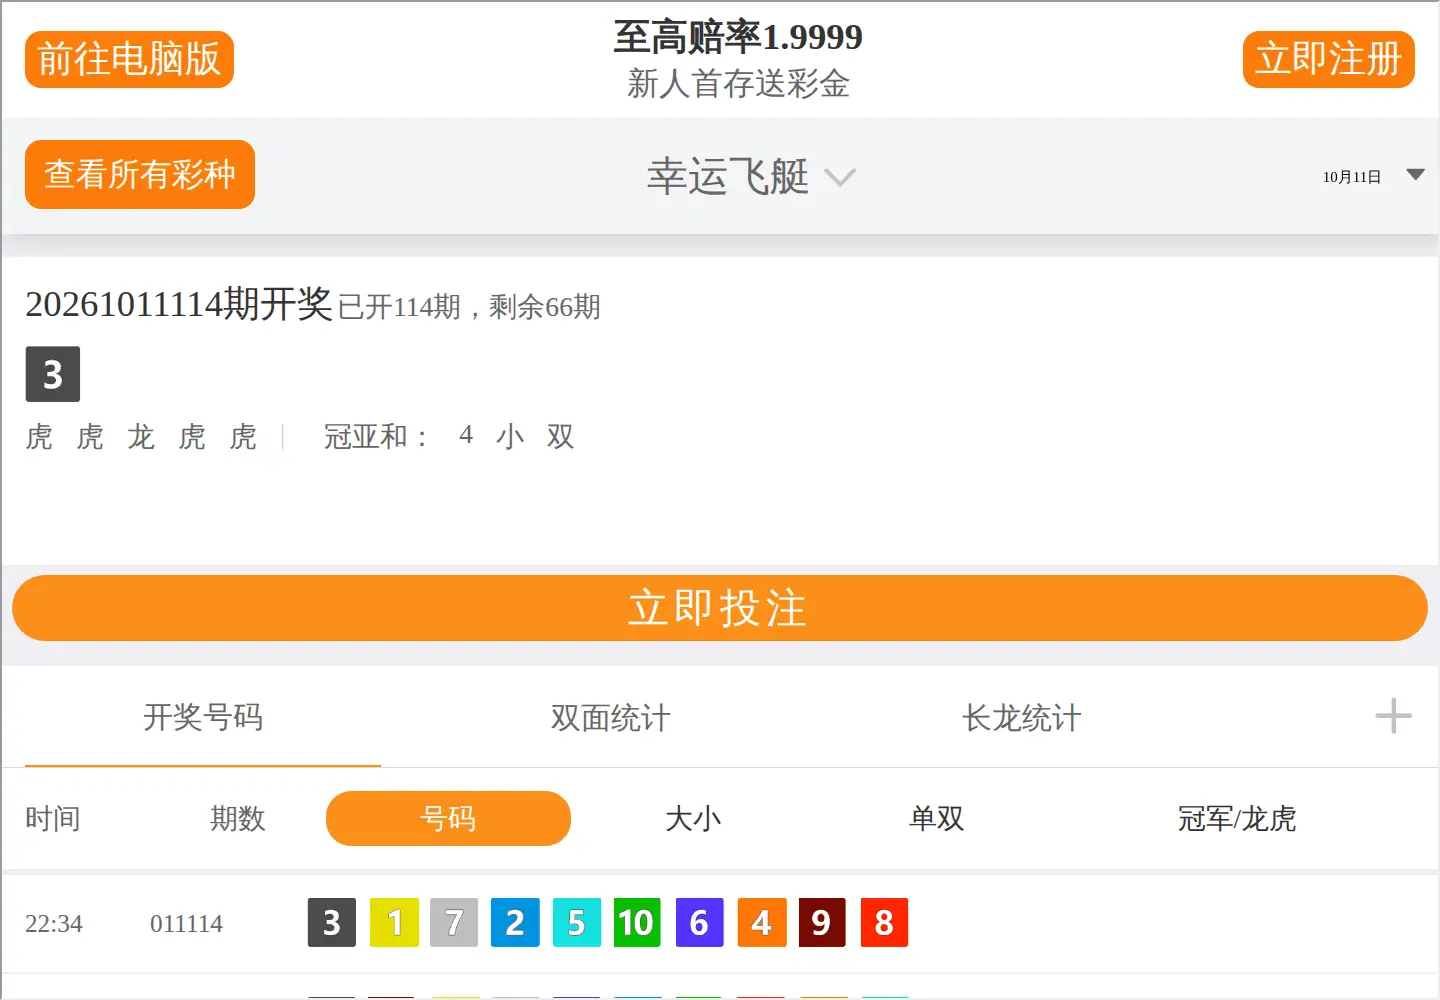This screenshot has height=1000, width=1440.
Task: Click the dark red number 9 ball
Action: pos(822,922)
